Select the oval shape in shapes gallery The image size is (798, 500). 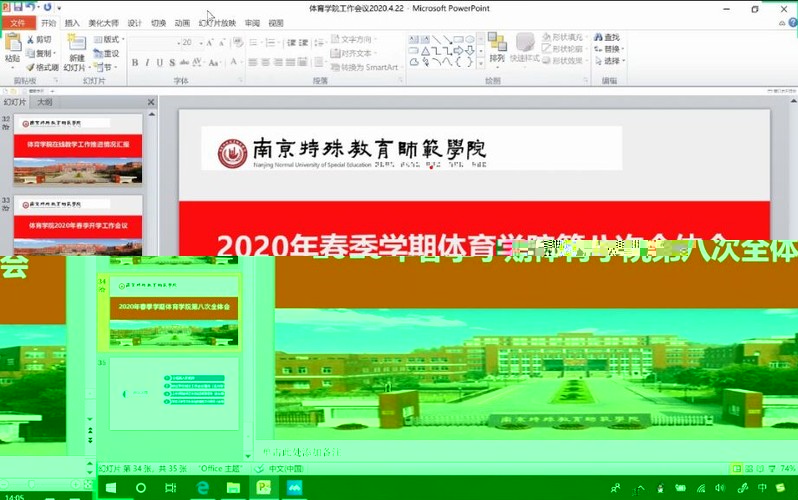pyautogui.click(x=470, y=39)
